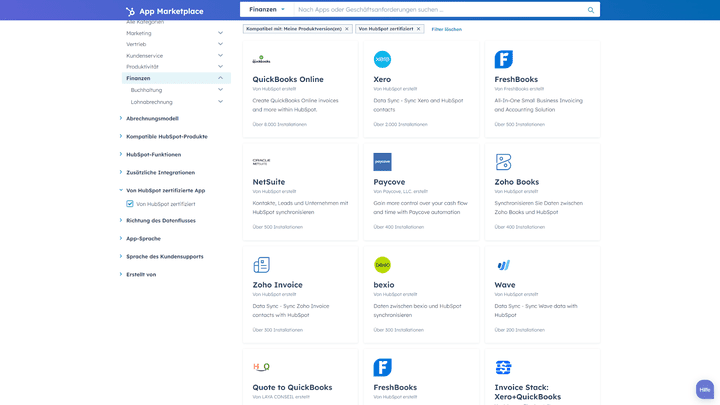
Task: Select the Produktivität category
Action: pyautogui.click(x=142, y=67)
